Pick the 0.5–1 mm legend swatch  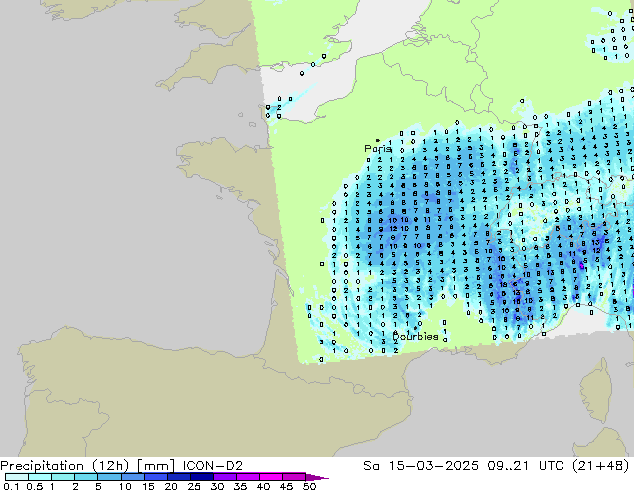40,477
